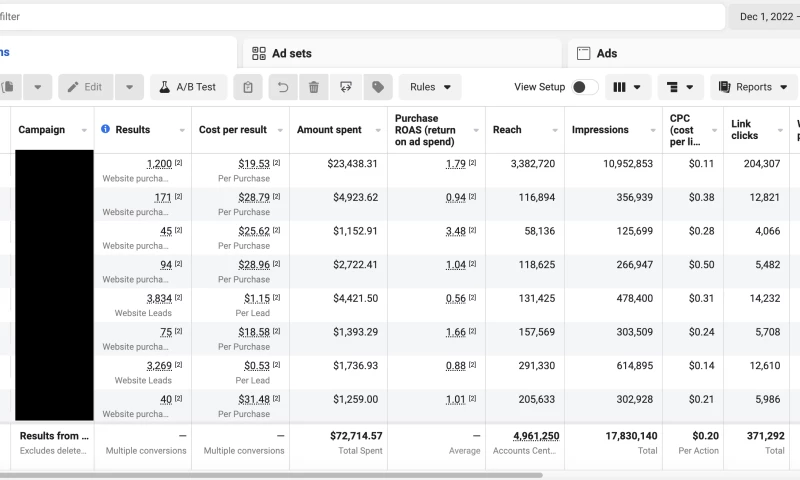Viewport: 800px width, 480px height.
Task: Select the 204,307 link clicks cell
Action: (x=762, y=164)
